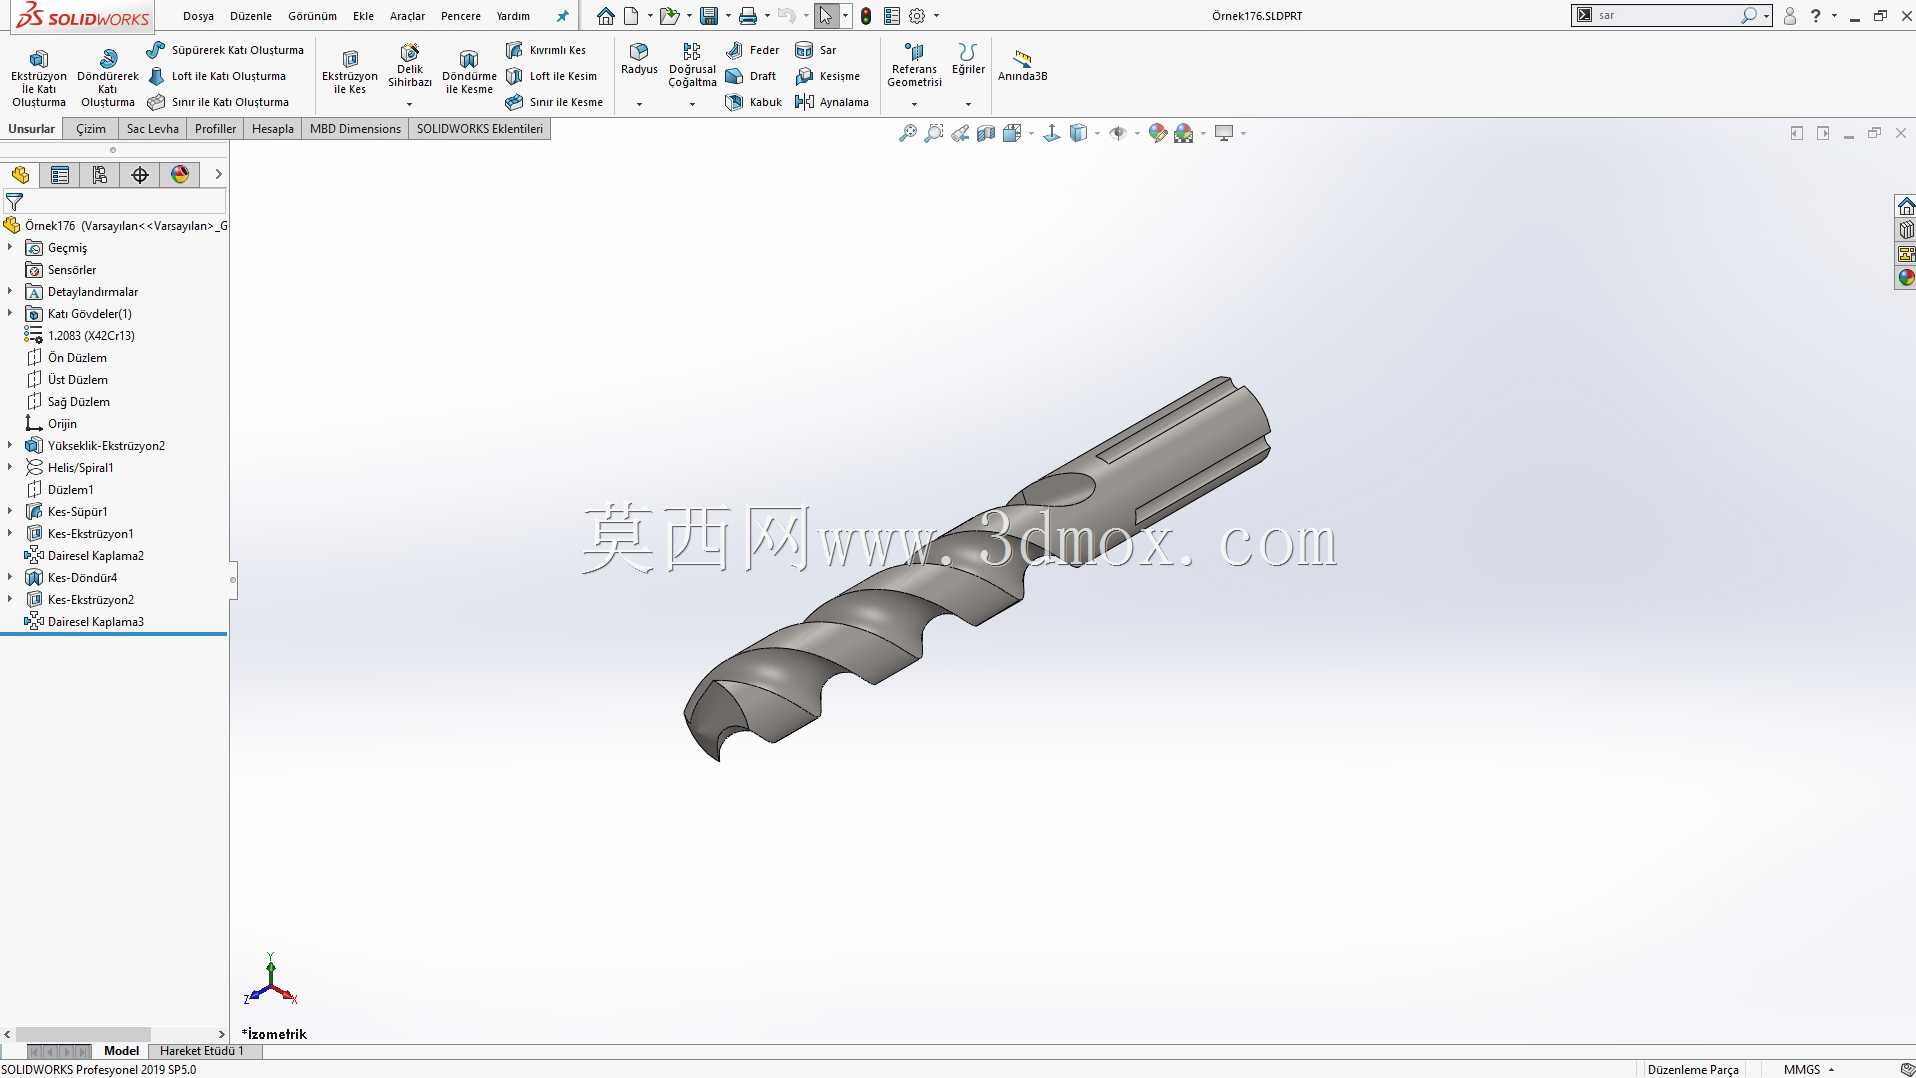This screenshot has width=1916, height=1078.
Task: Open the Araçlar menu
Action: [407, 16]
